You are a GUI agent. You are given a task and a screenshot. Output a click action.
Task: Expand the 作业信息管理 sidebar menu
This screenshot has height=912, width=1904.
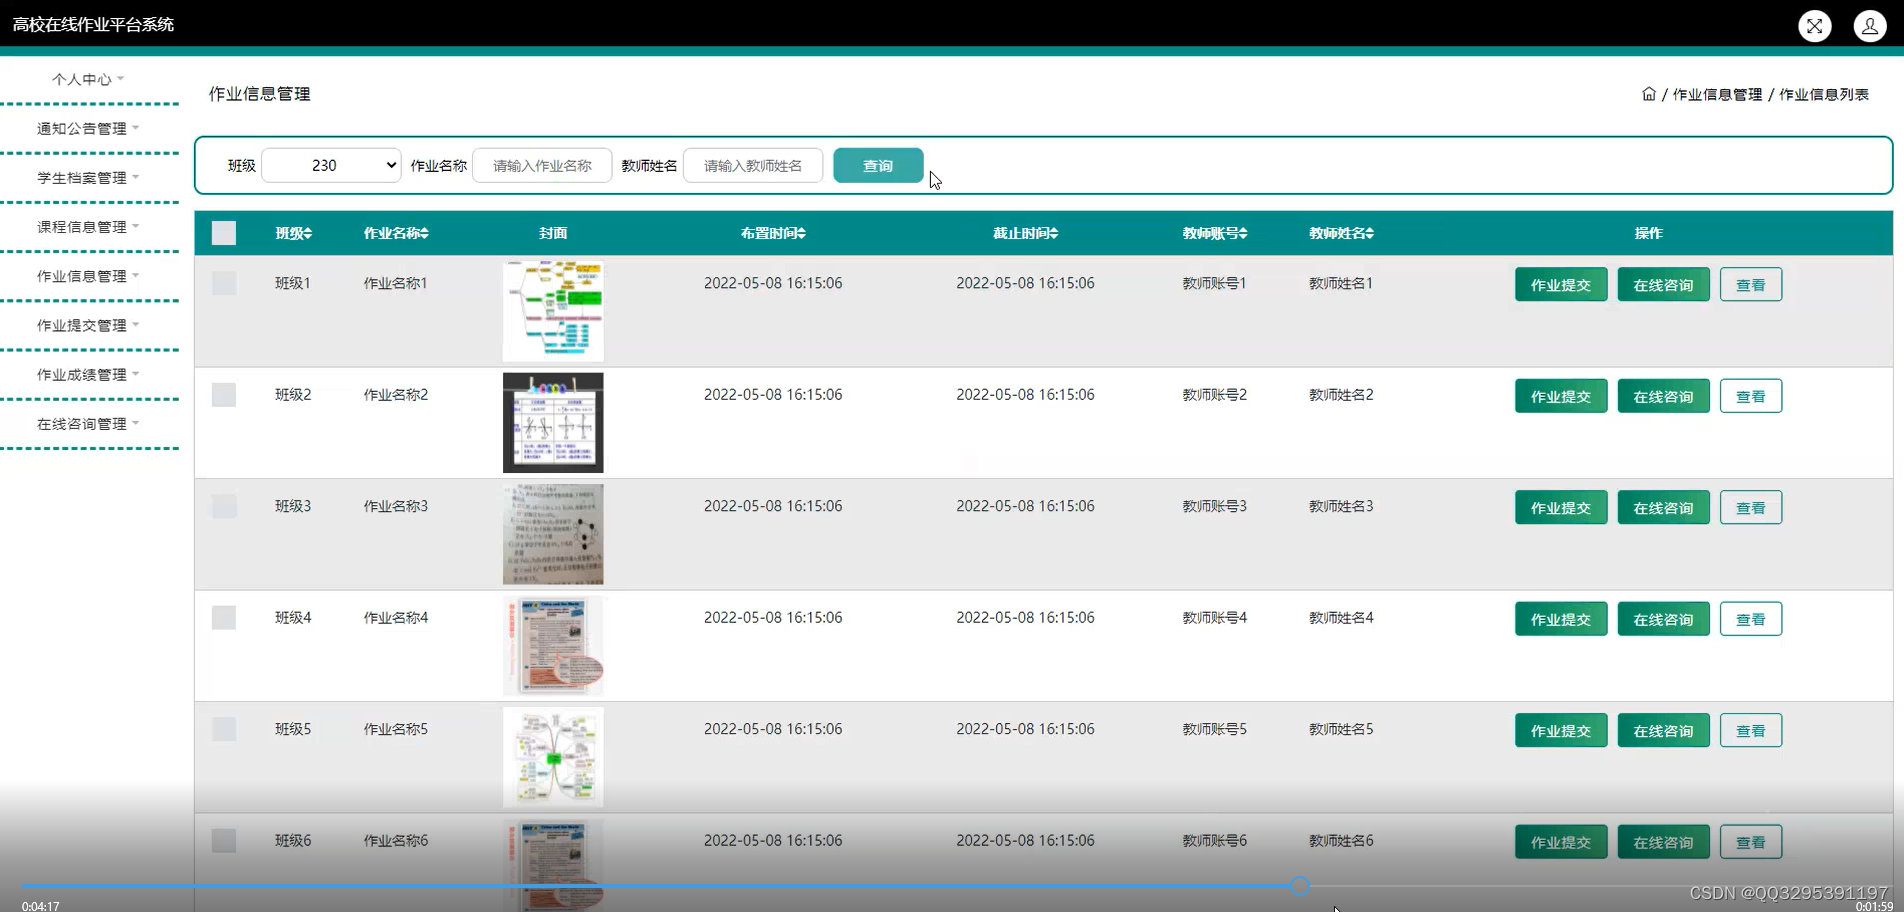pyautogui.click(x=89, y=276)
